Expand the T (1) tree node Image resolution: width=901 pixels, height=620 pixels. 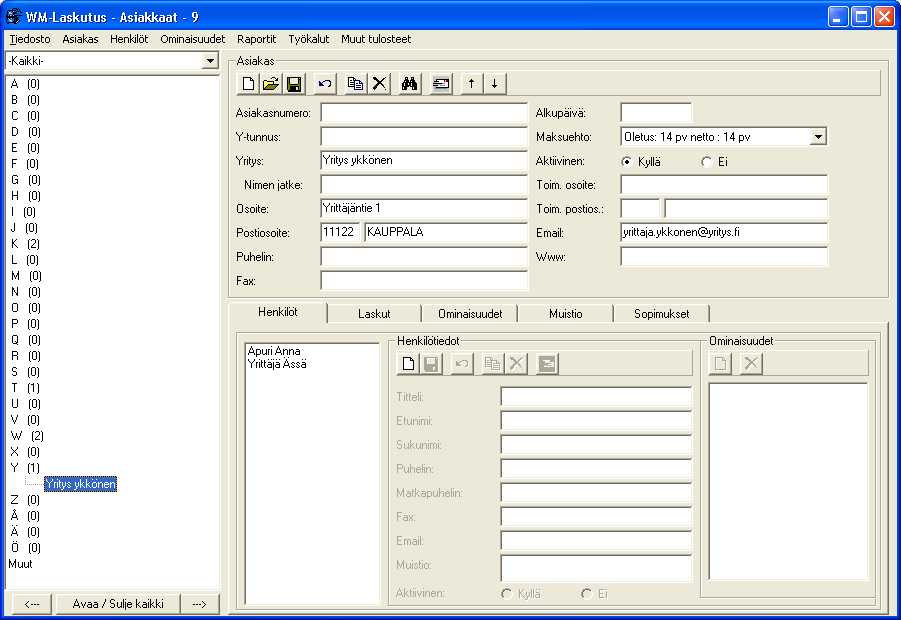(25, 388)
